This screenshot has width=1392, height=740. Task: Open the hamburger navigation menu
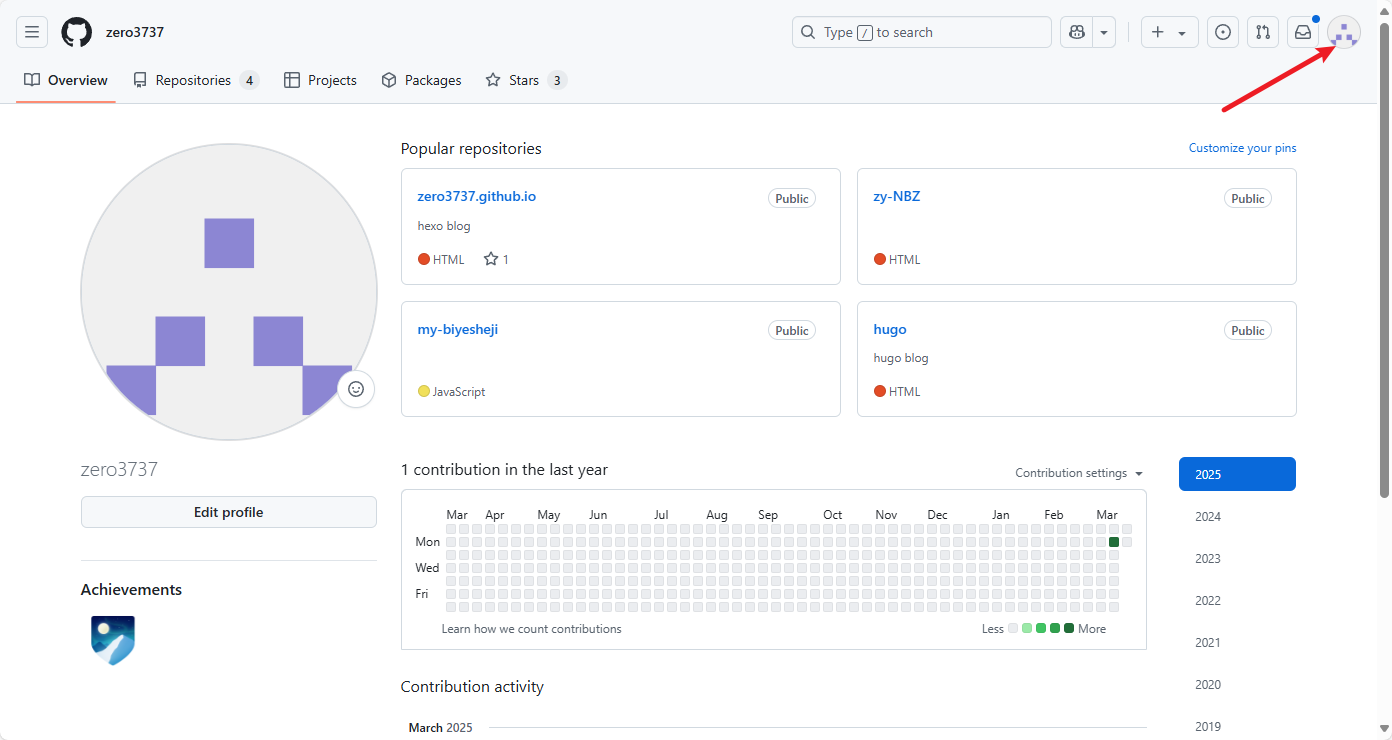click(32, 32)
